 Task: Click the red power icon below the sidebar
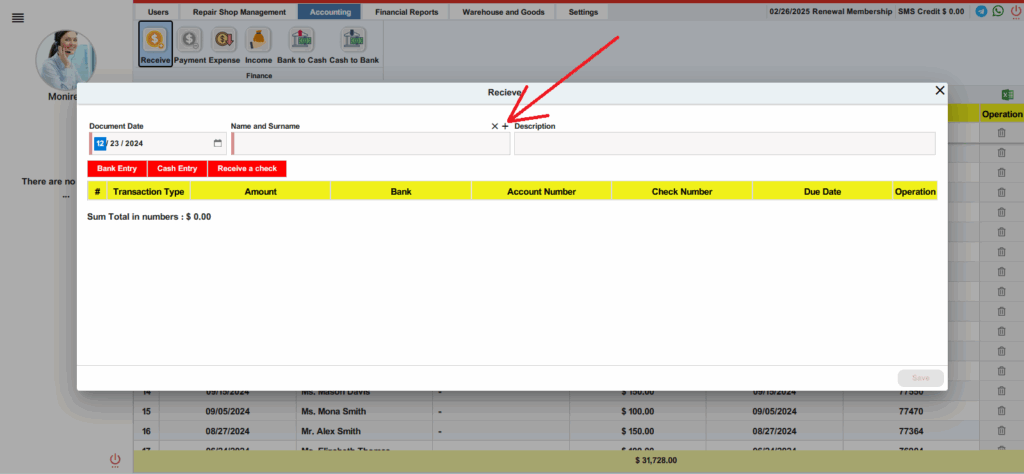point(115,460)
